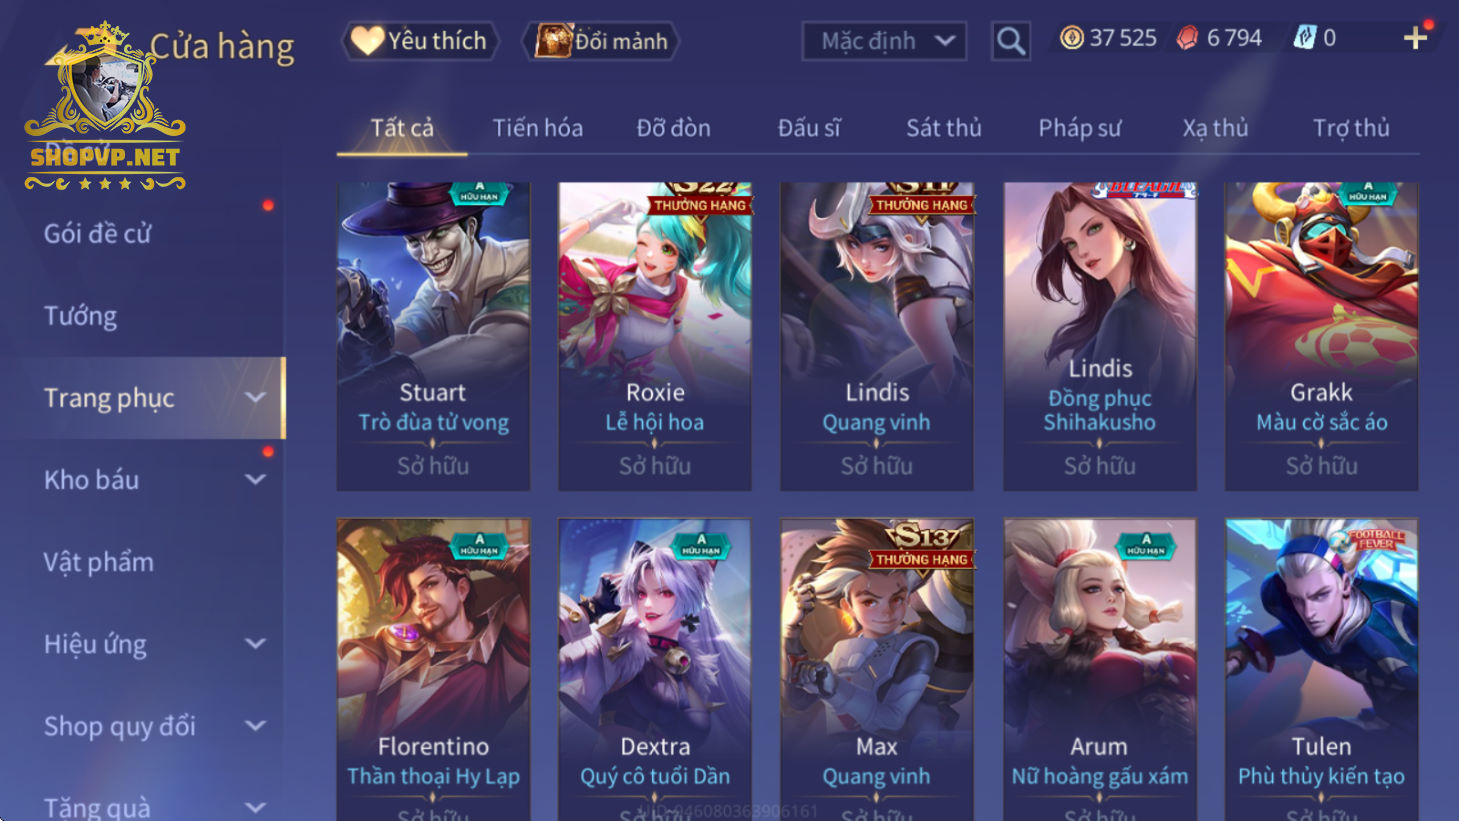Select Stuart Trò đùa tử vong skin
This screenshot has height=821, width=1459.
[433, 336]
